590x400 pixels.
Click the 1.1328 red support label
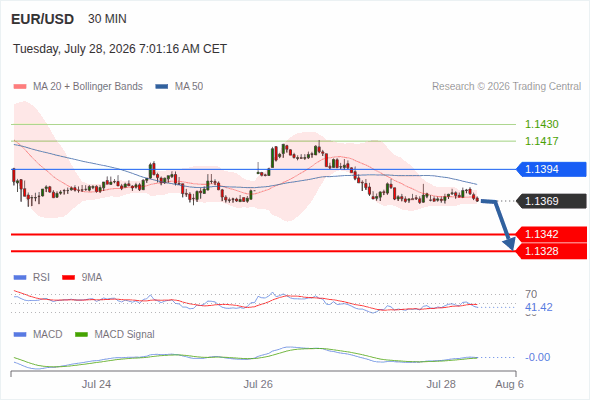tap(551, 251)
